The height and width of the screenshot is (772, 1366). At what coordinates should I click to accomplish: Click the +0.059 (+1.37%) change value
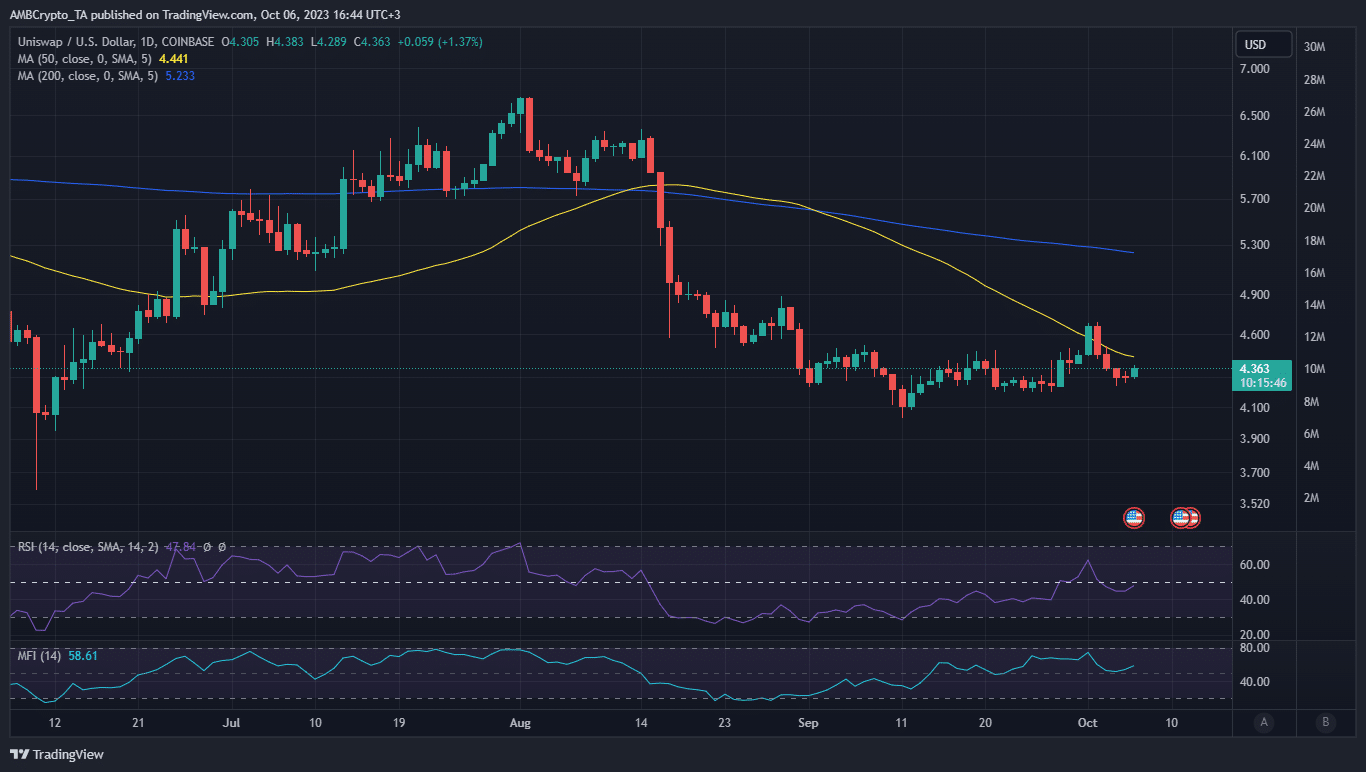point(441,42)
